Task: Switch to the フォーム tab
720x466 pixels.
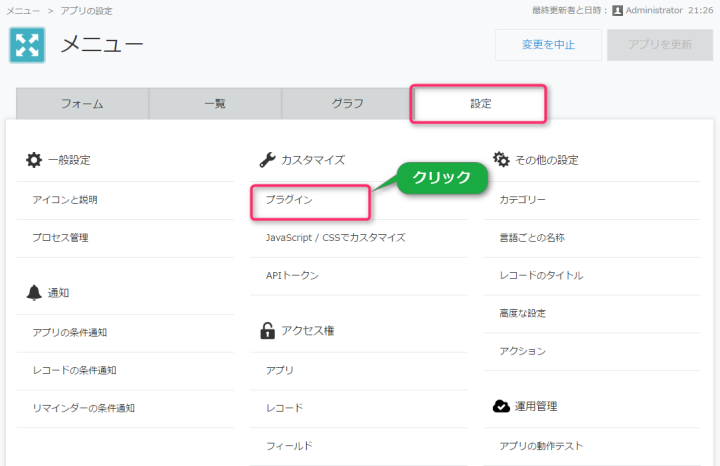Action: [x=82, y=104]
